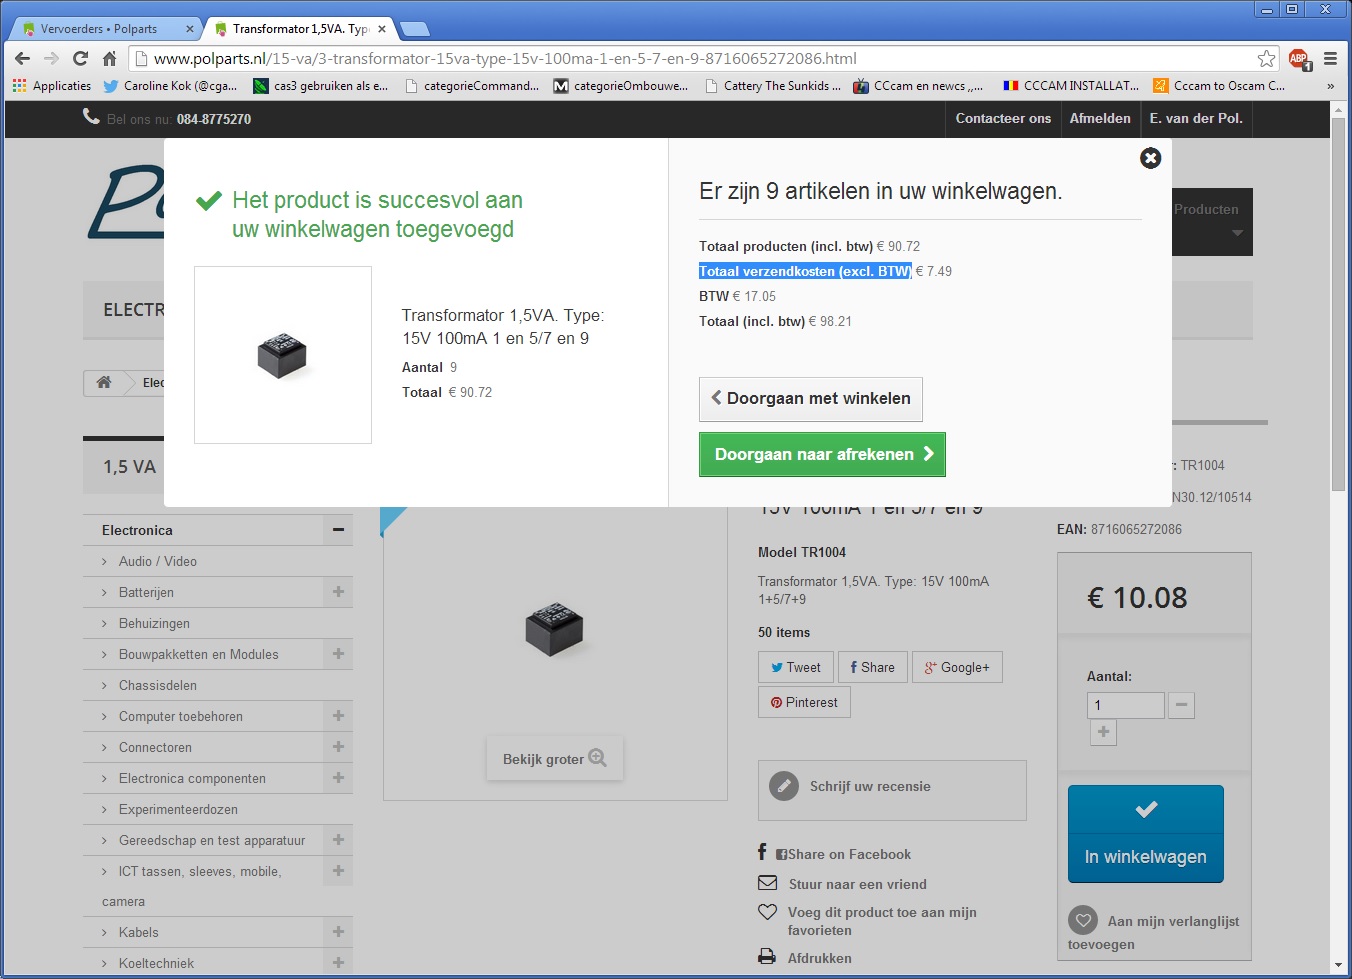Show more bookmarks chevron
This screenshot has height=979, width=1352.
1331,86
